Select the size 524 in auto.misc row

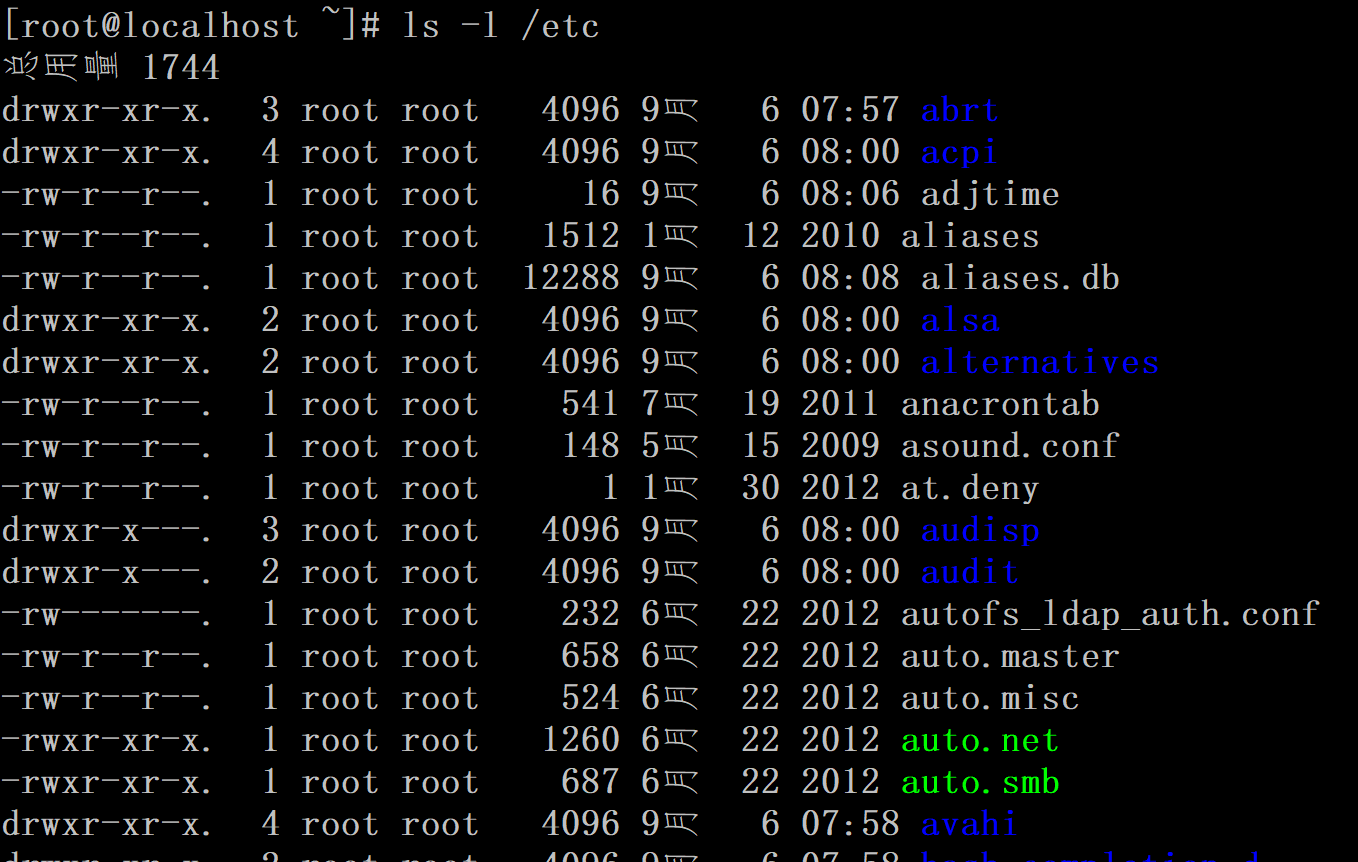(x=591, y=698)
